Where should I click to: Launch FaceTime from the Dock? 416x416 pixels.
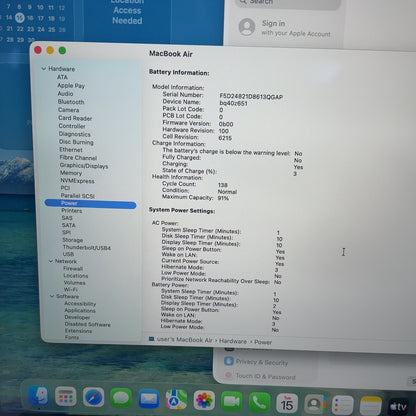coord(232,401)
